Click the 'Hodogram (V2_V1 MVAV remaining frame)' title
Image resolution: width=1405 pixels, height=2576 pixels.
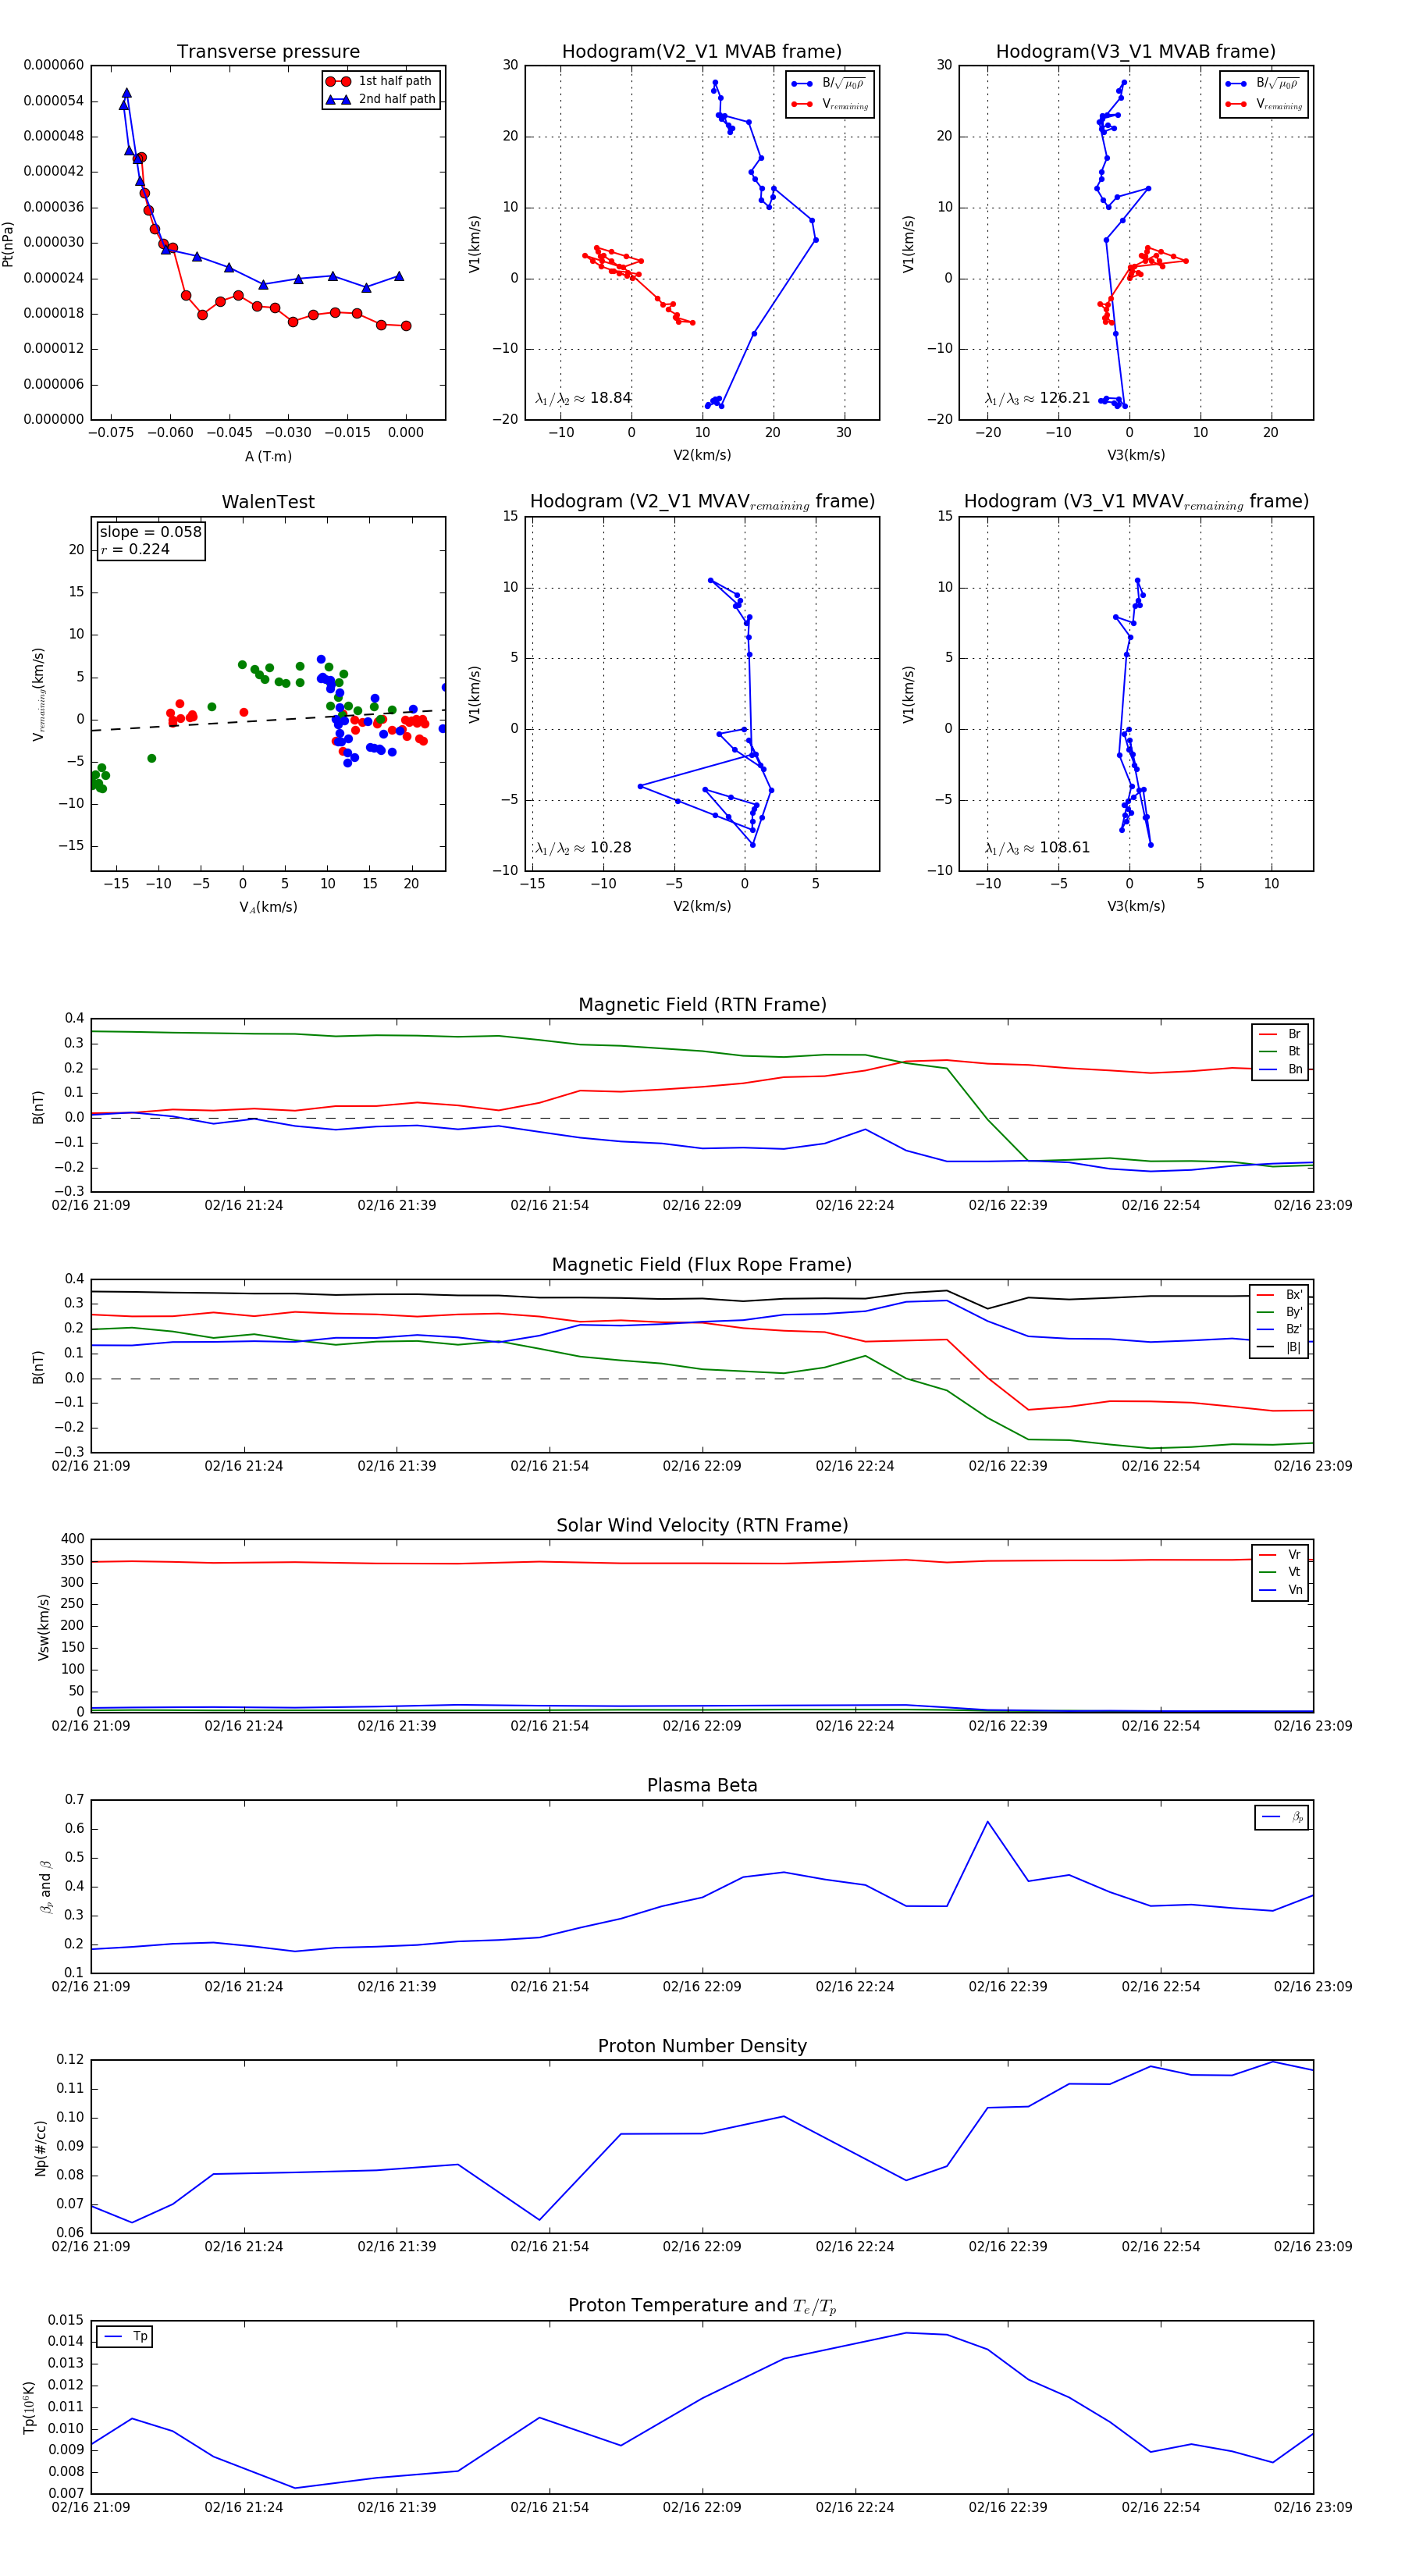pyautogui.click(x=702, y=502)
